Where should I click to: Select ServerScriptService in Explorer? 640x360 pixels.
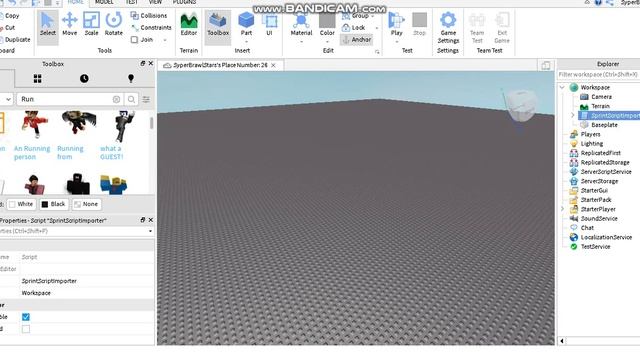point(606,172)
